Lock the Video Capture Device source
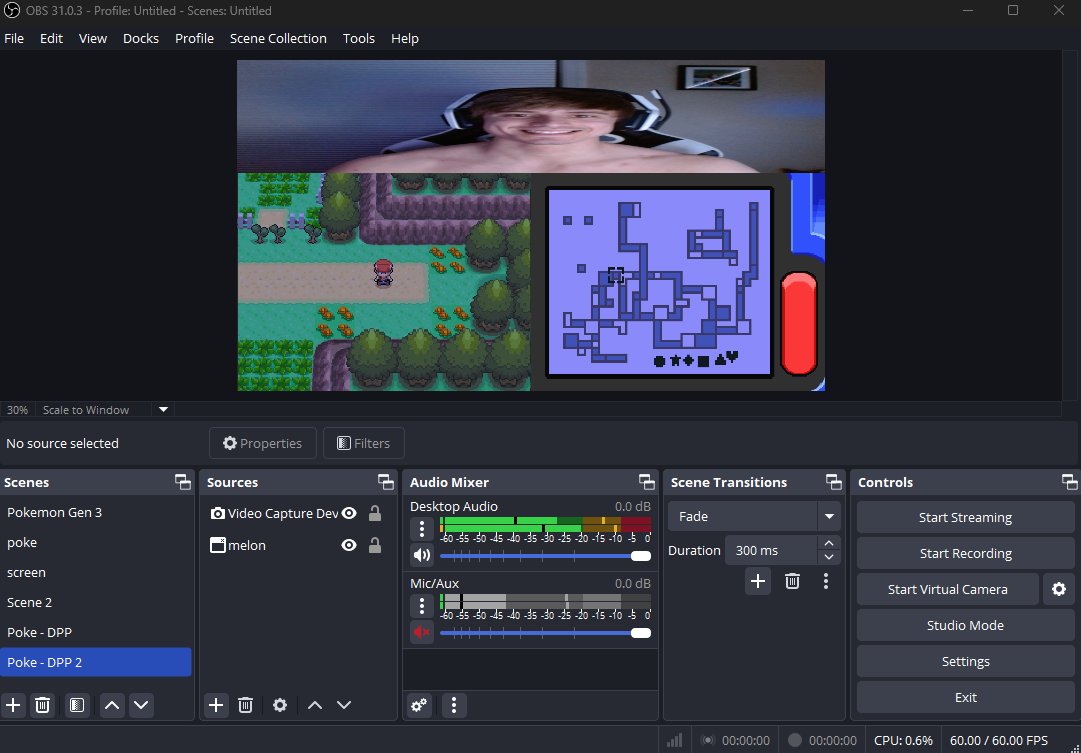The width and height of the screenshot is (1081, 753). pyautogui.click(x=374, y=513)
